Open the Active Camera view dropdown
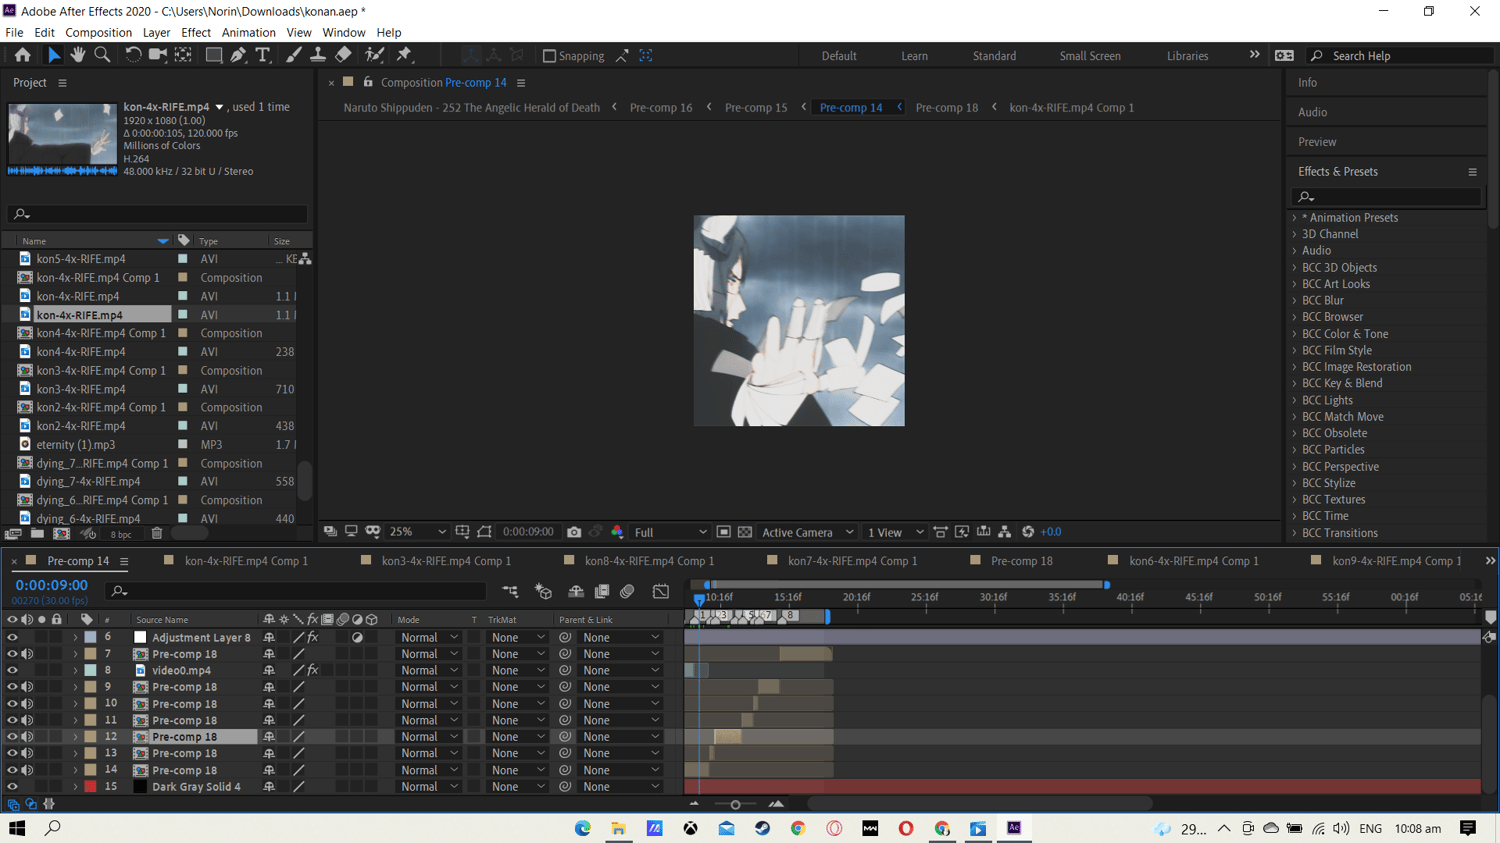This screenshot has height=843, width=1500. pos(808,532)
